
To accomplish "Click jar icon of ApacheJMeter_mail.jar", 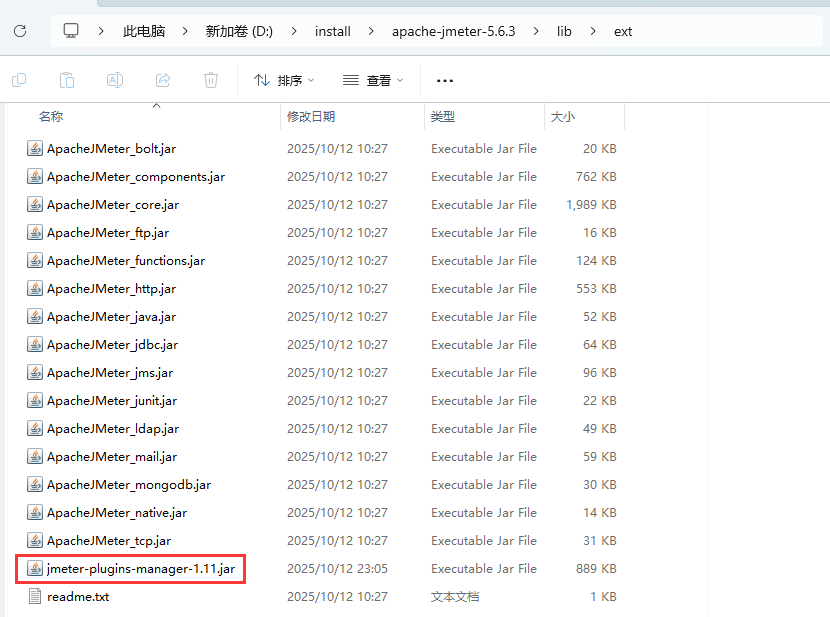I will (35, 457).
